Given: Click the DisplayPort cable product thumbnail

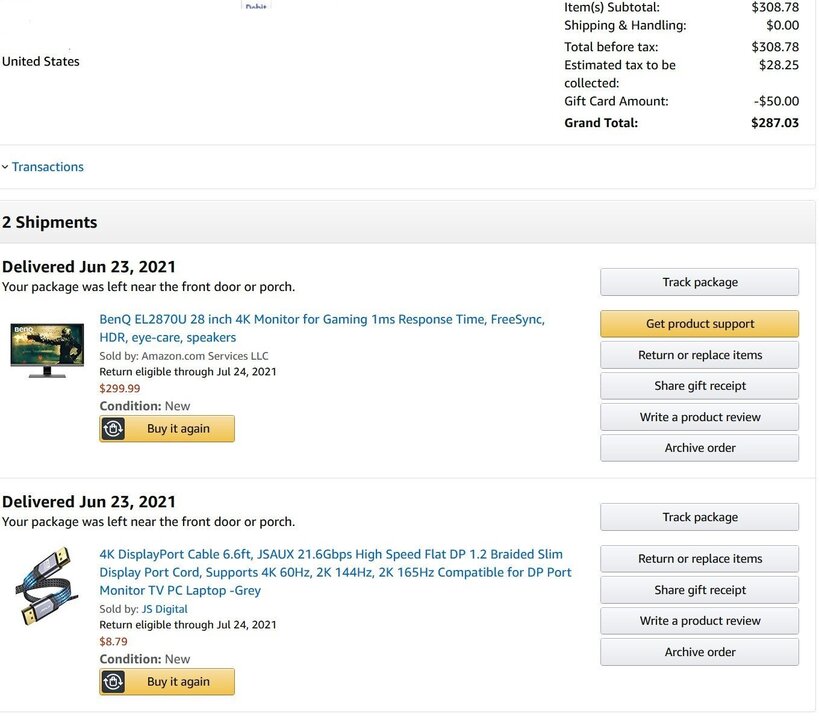Looking at the screenshot, I should [46, 585].
